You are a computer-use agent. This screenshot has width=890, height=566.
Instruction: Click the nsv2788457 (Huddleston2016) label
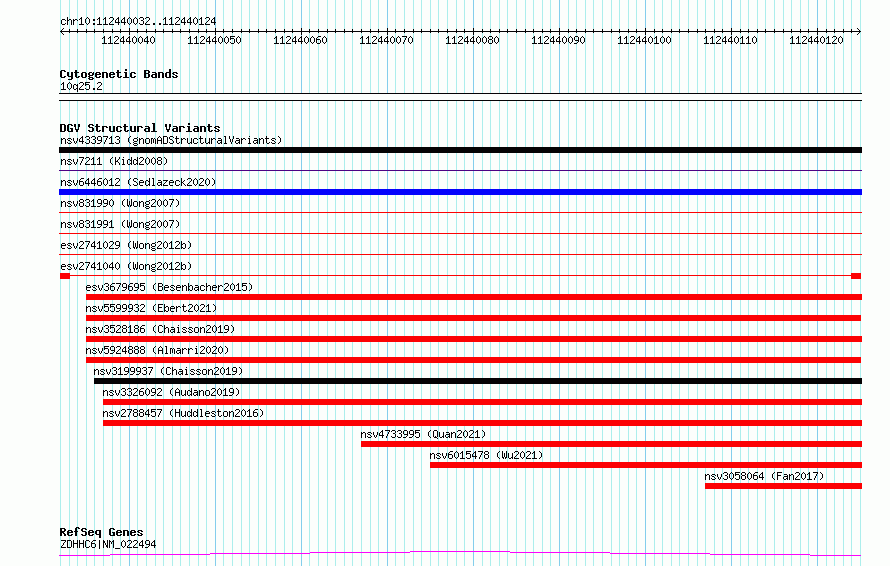coord(183,413)
